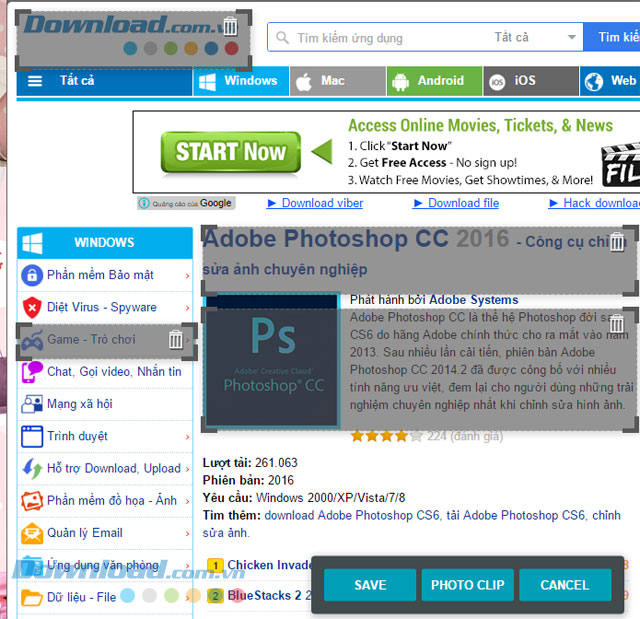Switch to the Web platform tab
This screenshot has width=640, height=619.
[x=610, y=81]
